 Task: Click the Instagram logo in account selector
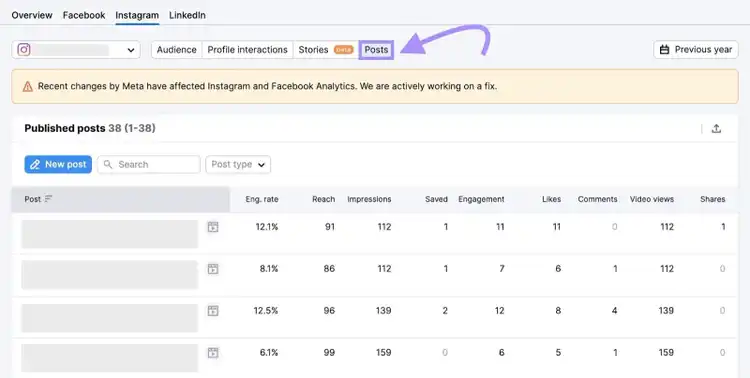[x=24, y=49]
